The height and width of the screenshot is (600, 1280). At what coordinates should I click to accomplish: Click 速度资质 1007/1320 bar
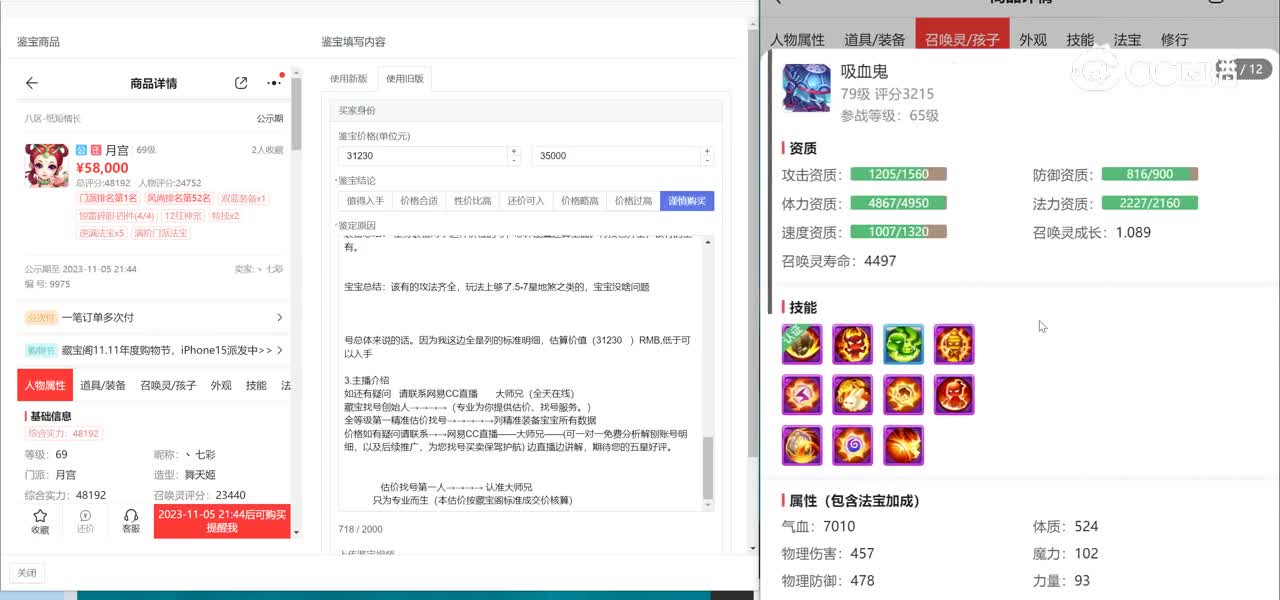pyautogui.click(x=899, y=232)
